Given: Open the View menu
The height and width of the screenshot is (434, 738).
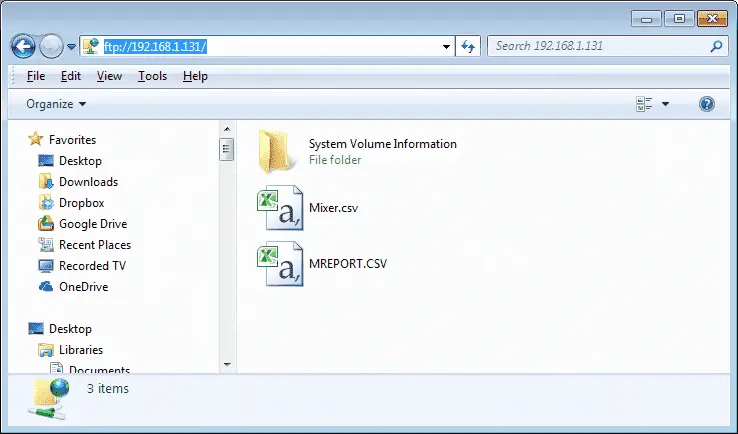Looking at the screenshot, I should tap(109, 76).
